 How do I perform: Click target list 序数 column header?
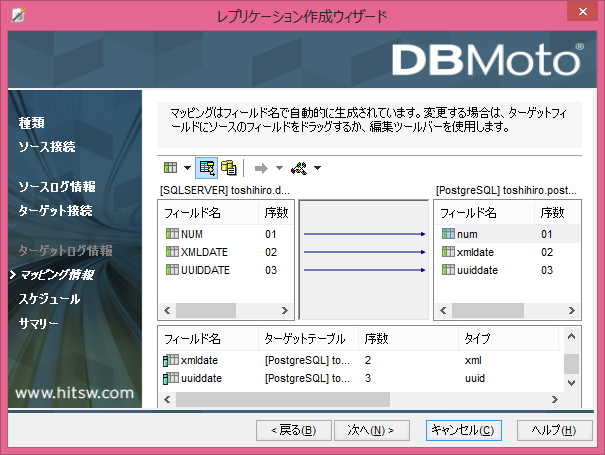pyautogui.click(x=557, y=213)
